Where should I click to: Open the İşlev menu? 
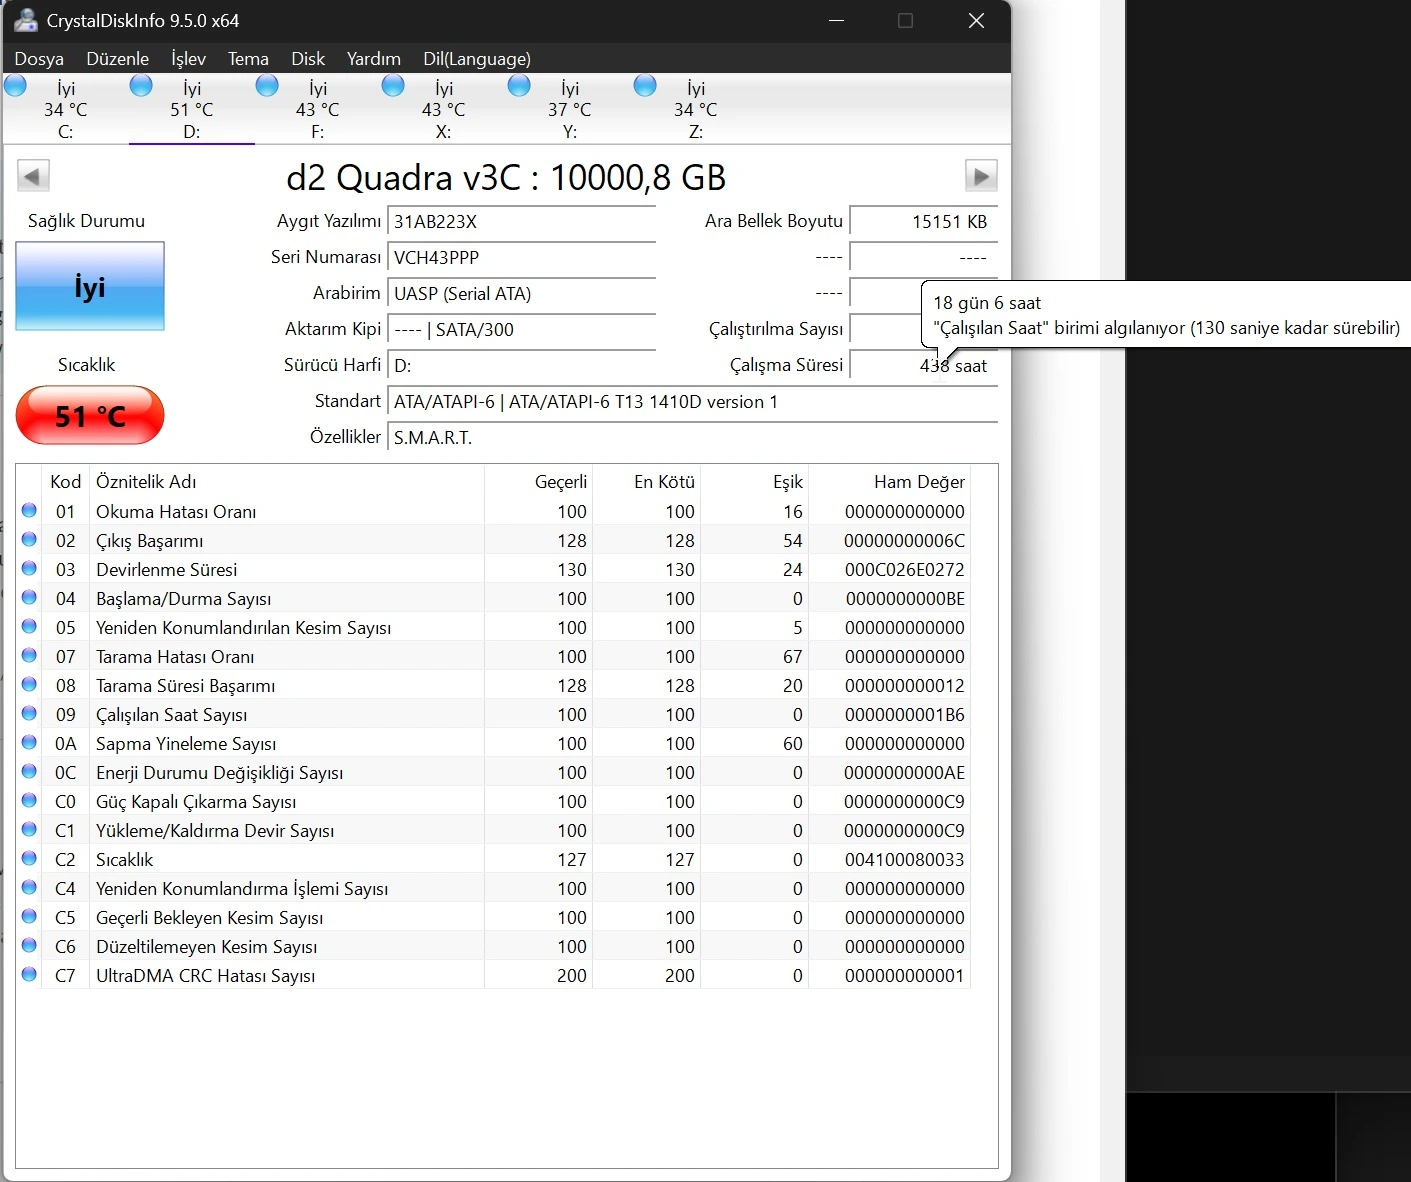188,59
